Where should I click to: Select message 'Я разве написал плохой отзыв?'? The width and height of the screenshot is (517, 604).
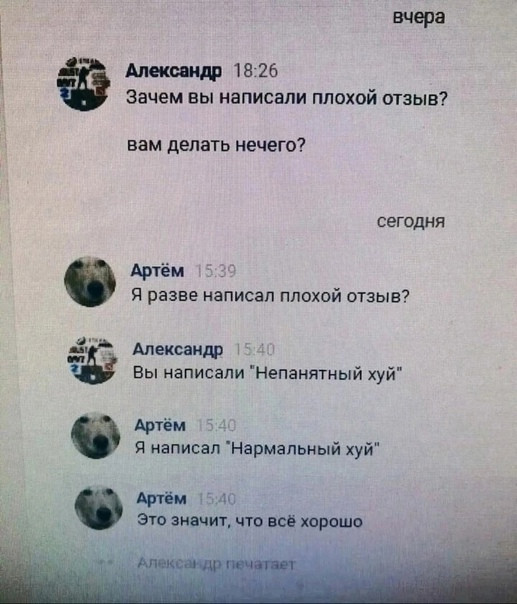click(271, 296)
